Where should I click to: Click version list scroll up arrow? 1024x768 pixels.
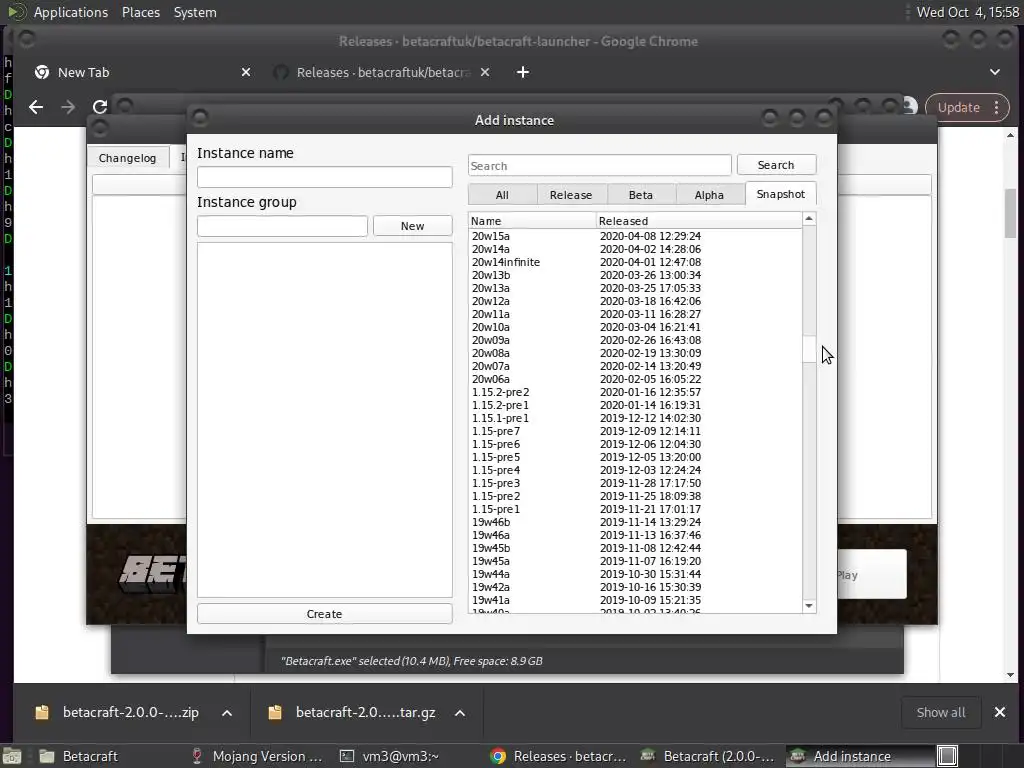[809, 219]
